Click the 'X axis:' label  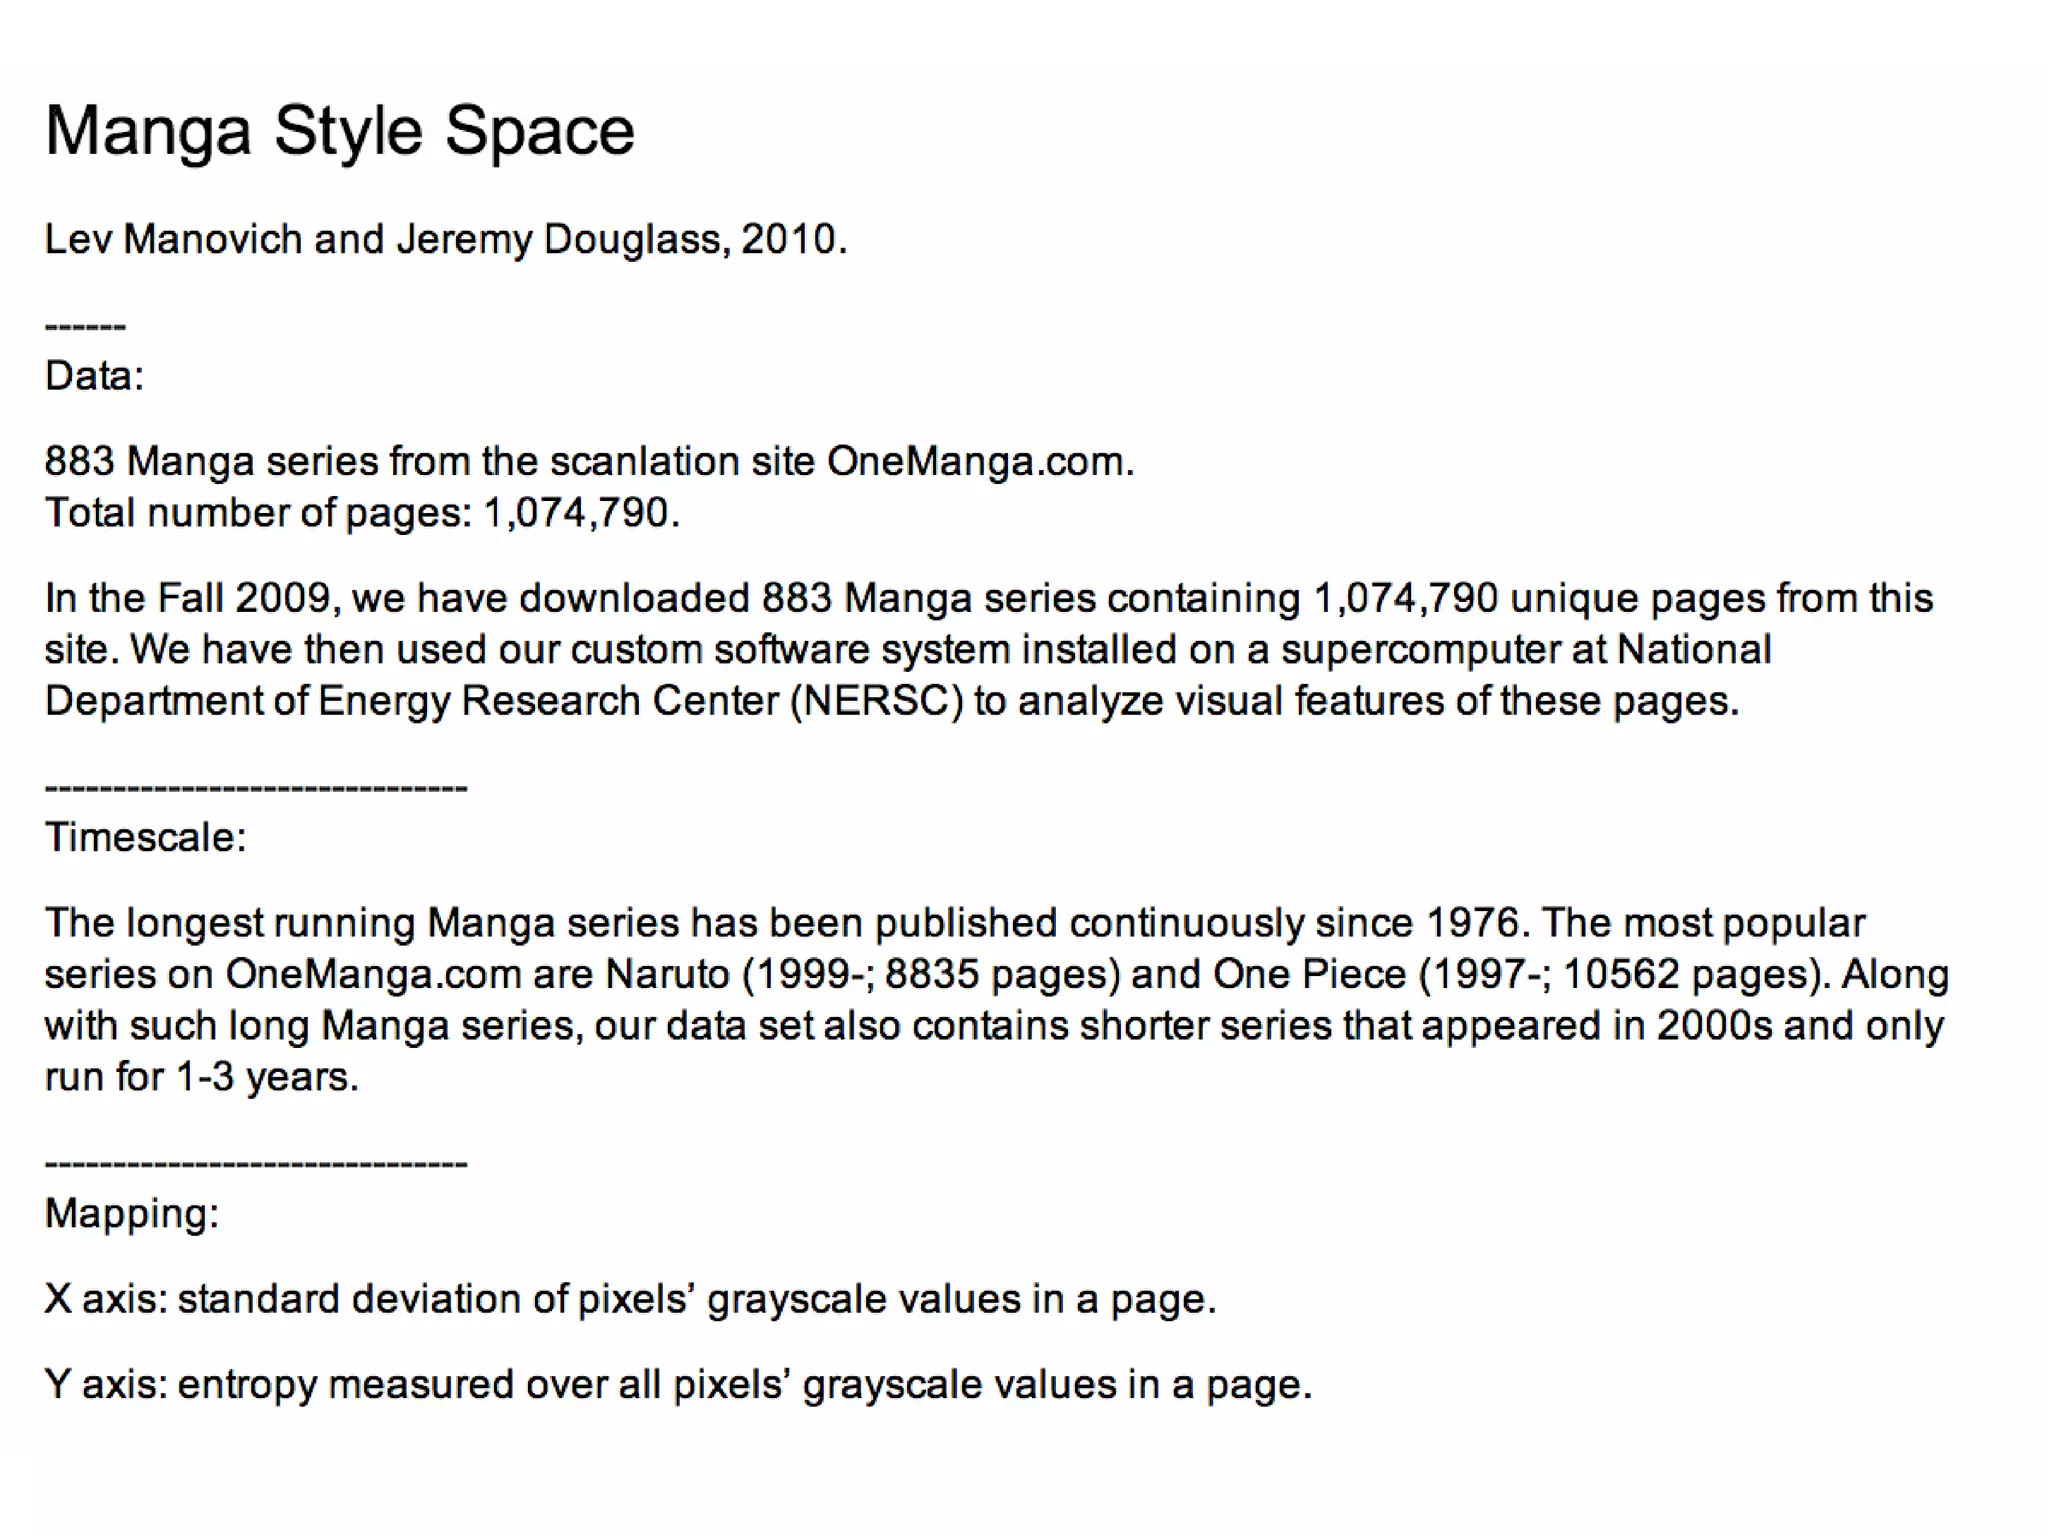point(105,1299)
